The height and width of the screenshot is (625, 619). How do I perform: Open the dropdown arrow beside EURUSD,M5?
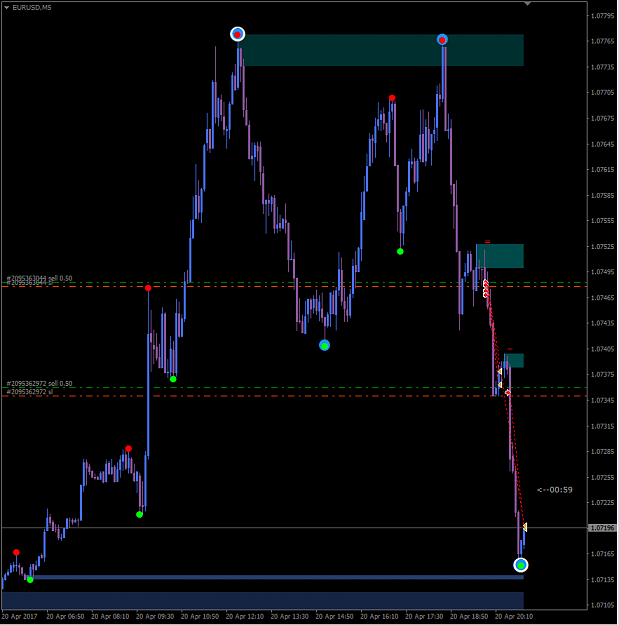[x=6, y=8]
